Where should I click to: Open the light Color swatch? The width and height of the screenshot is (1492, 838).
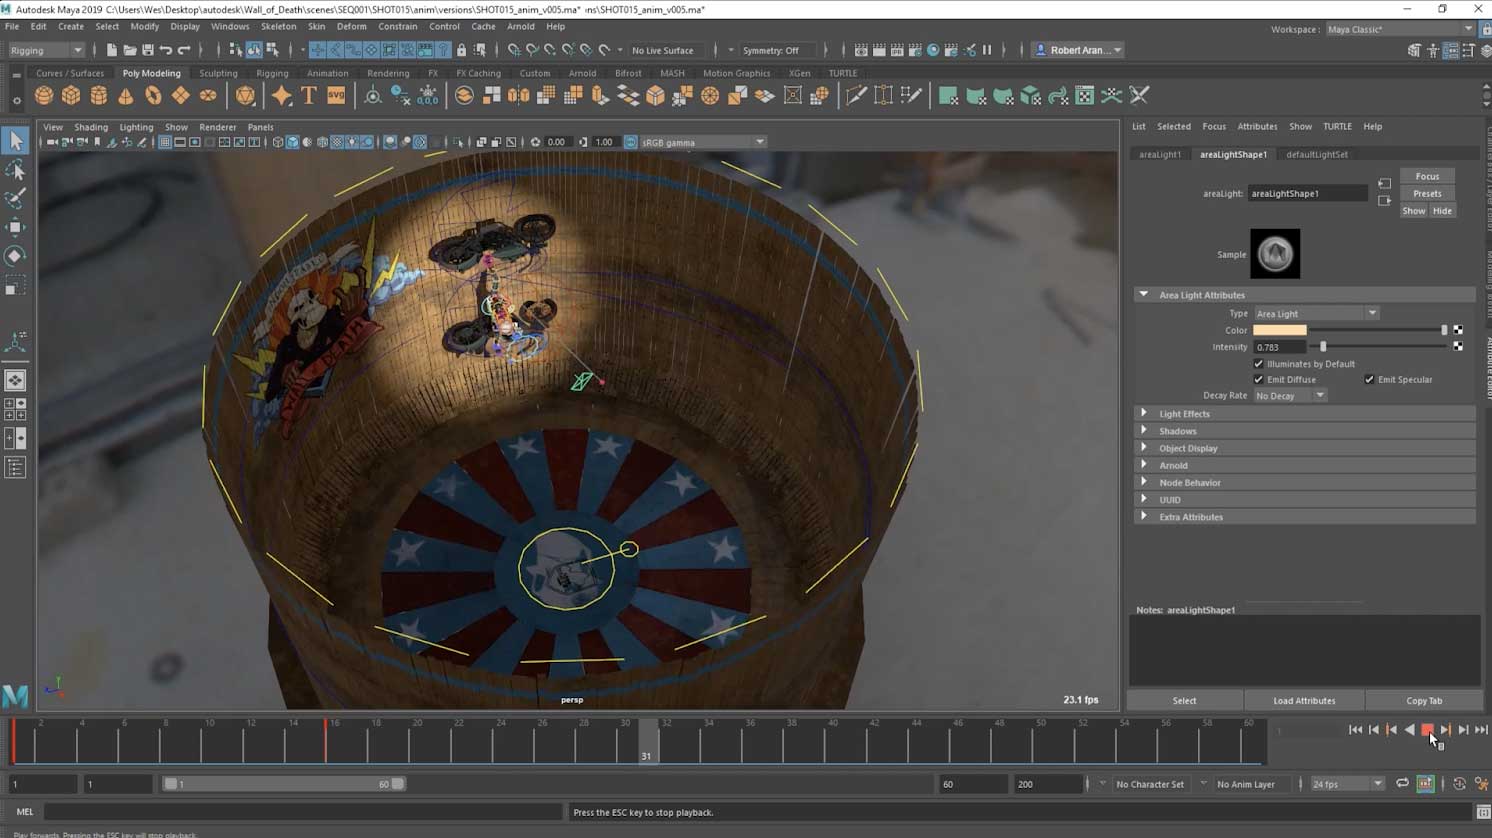[x=1279, y=330]
